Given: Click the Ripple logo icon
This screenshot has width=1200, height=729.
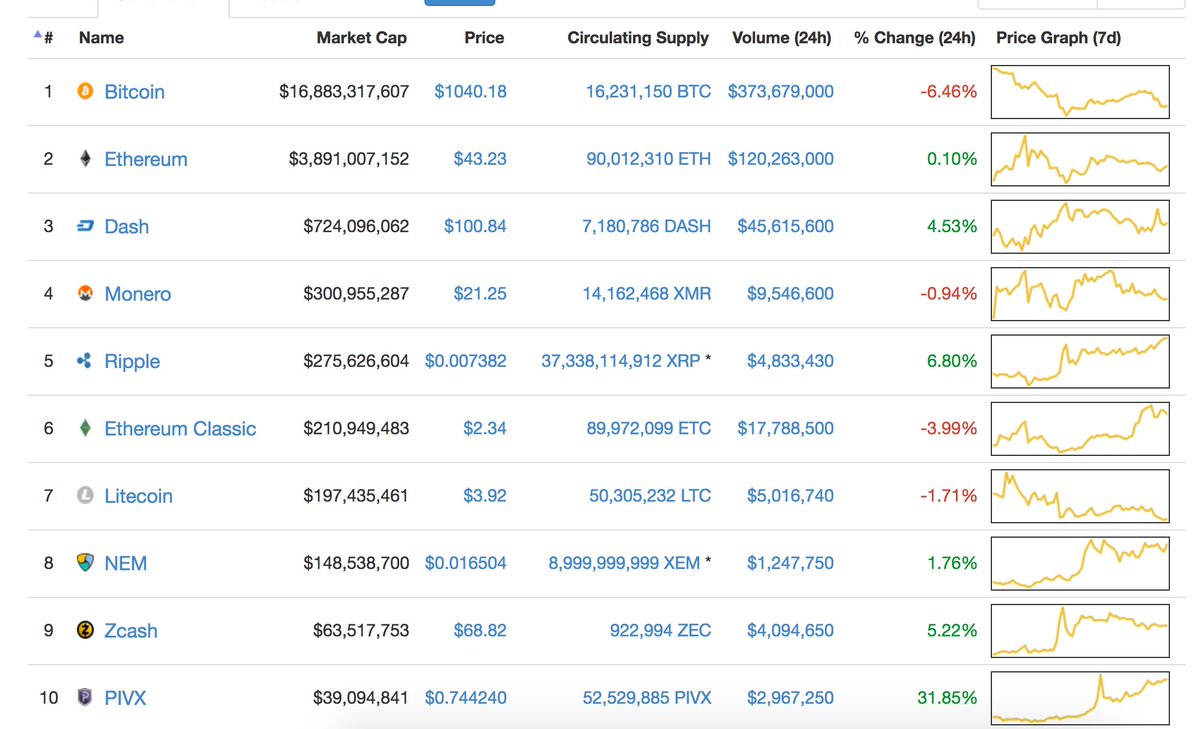Looking at the screenshot, I should click(x=85, y=361).
